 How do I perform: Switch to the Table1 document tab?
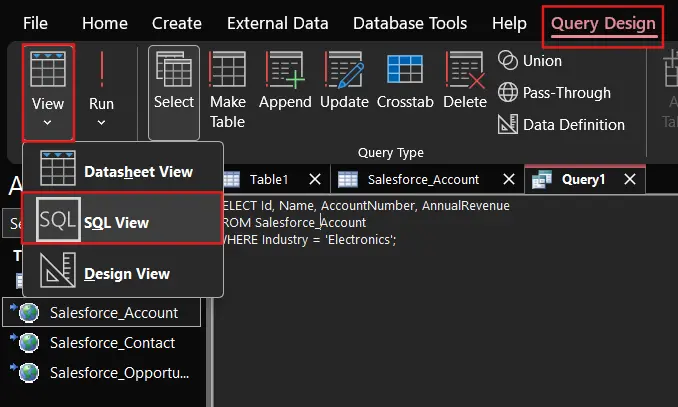[269, 179]
